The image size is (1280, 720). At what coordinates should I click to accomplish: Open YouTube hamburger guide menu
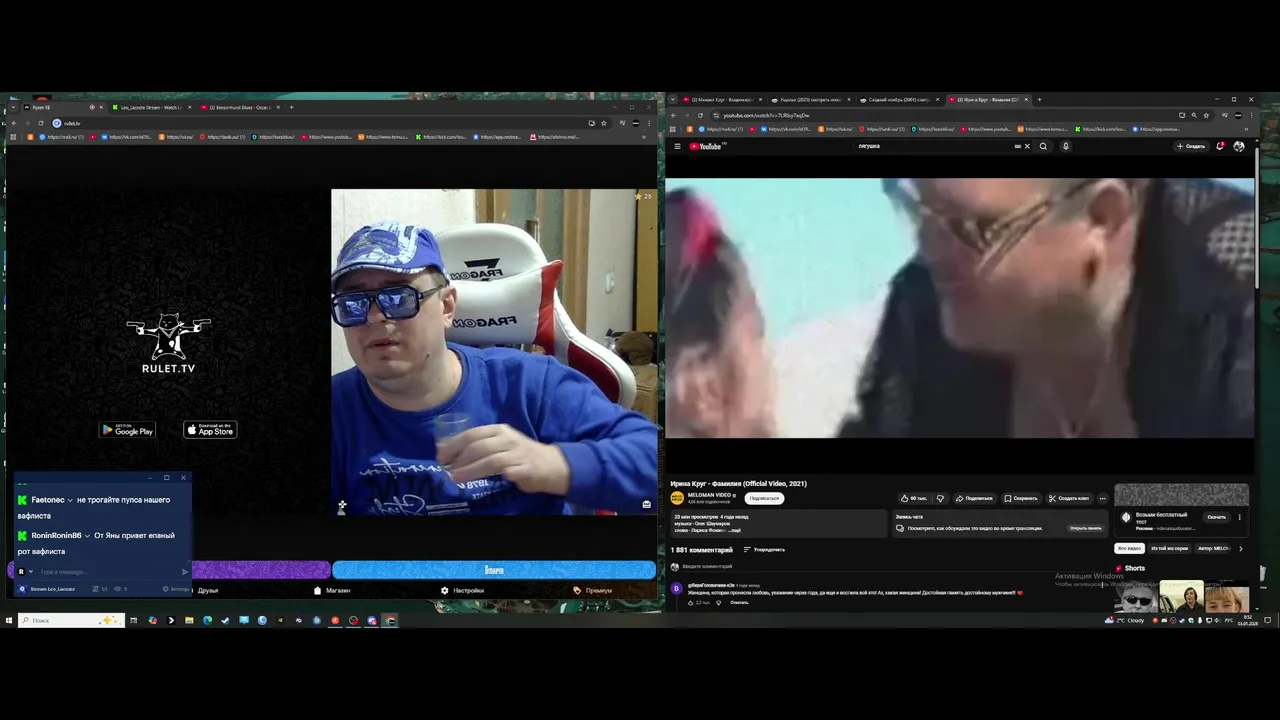click(x=677, y=146)
